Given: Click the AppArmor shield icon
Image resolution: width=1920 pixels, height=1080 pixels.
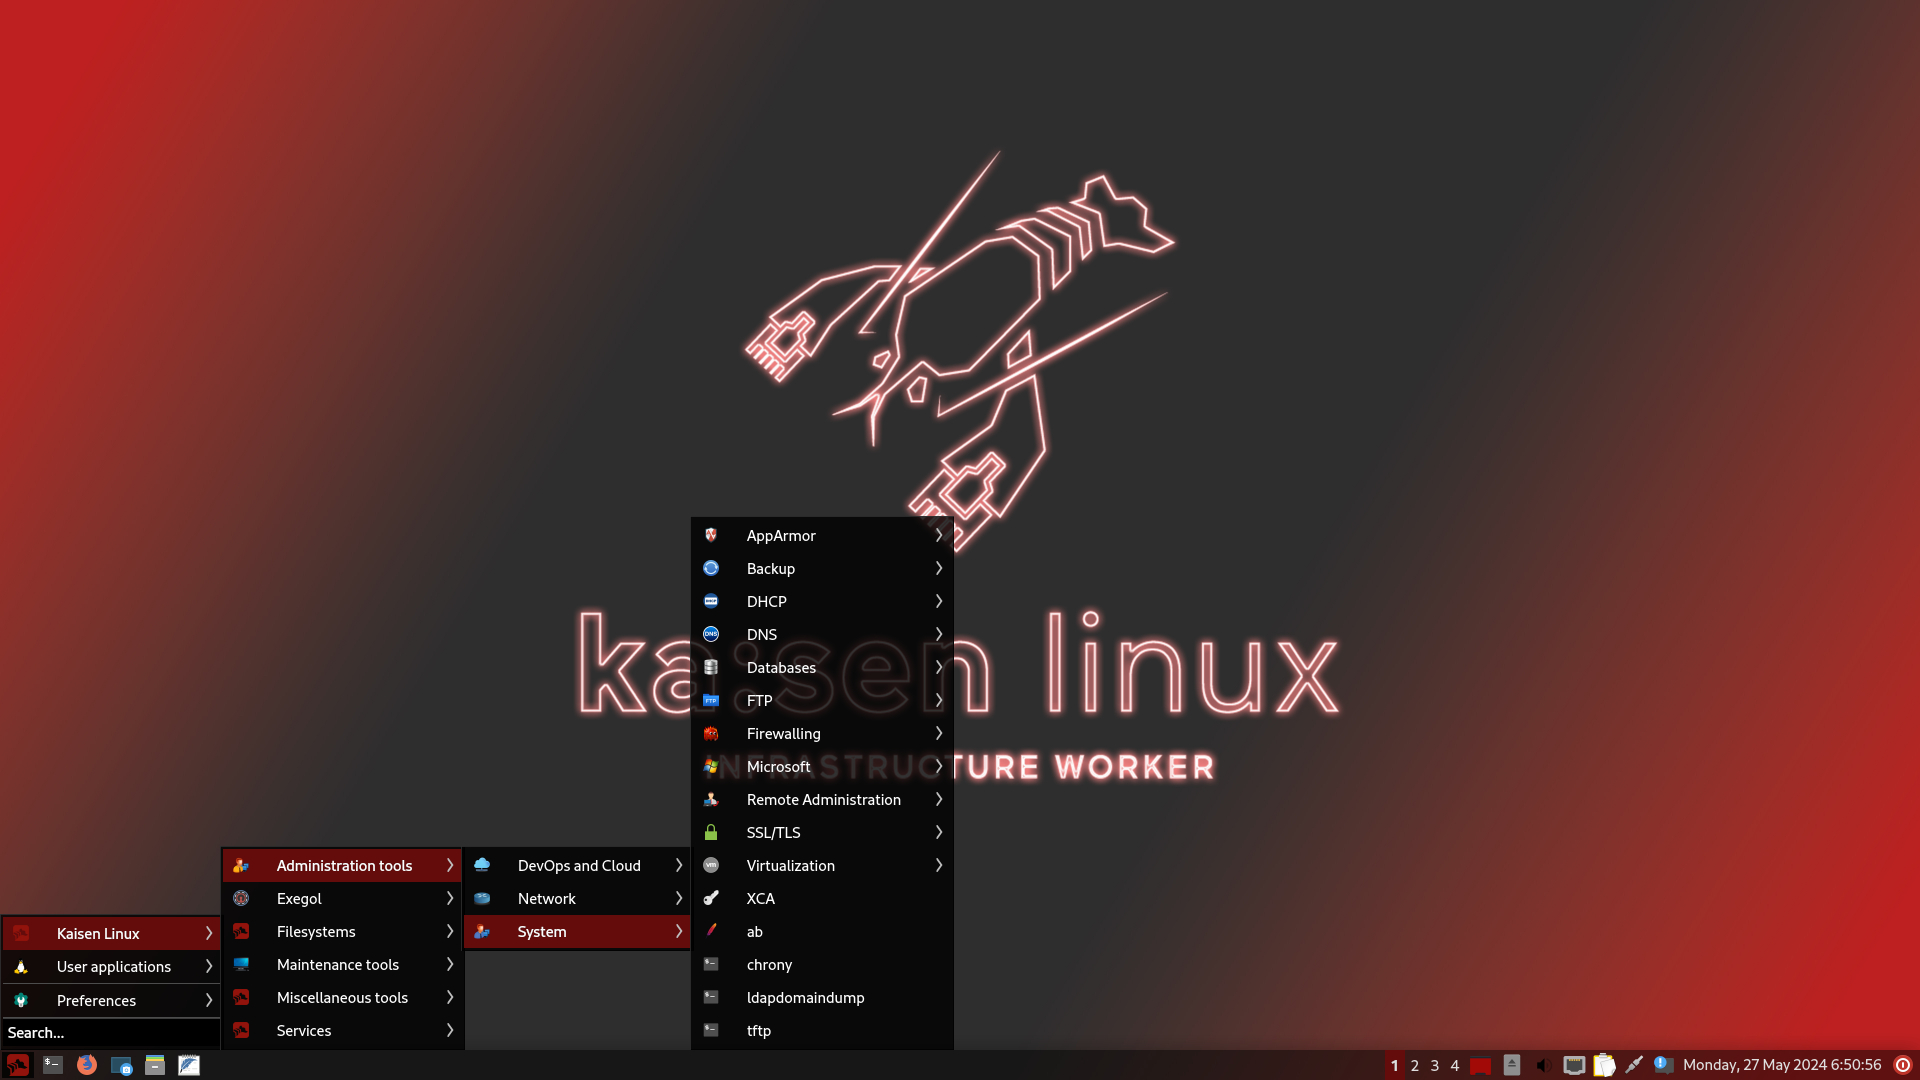Looking at the screenshot, I should (x=711, y=535).
